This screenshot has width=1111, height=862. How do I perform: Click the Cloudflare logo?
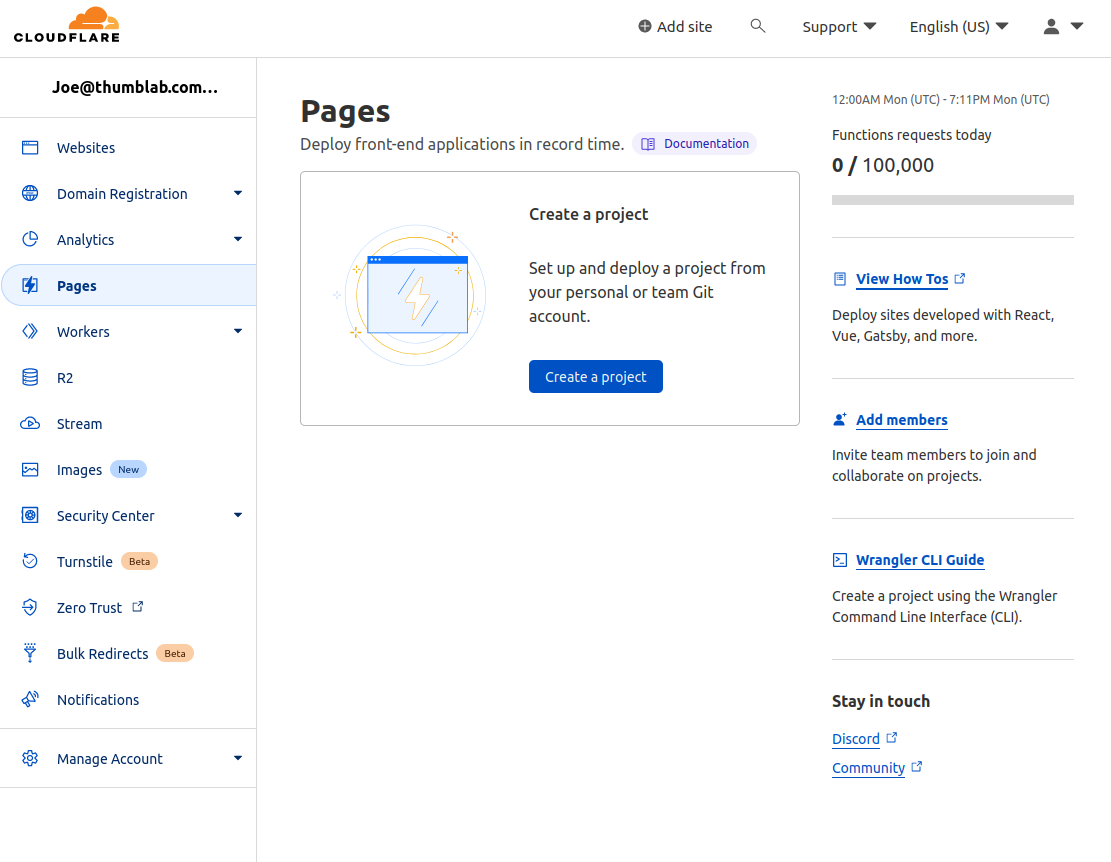[67, 25]
